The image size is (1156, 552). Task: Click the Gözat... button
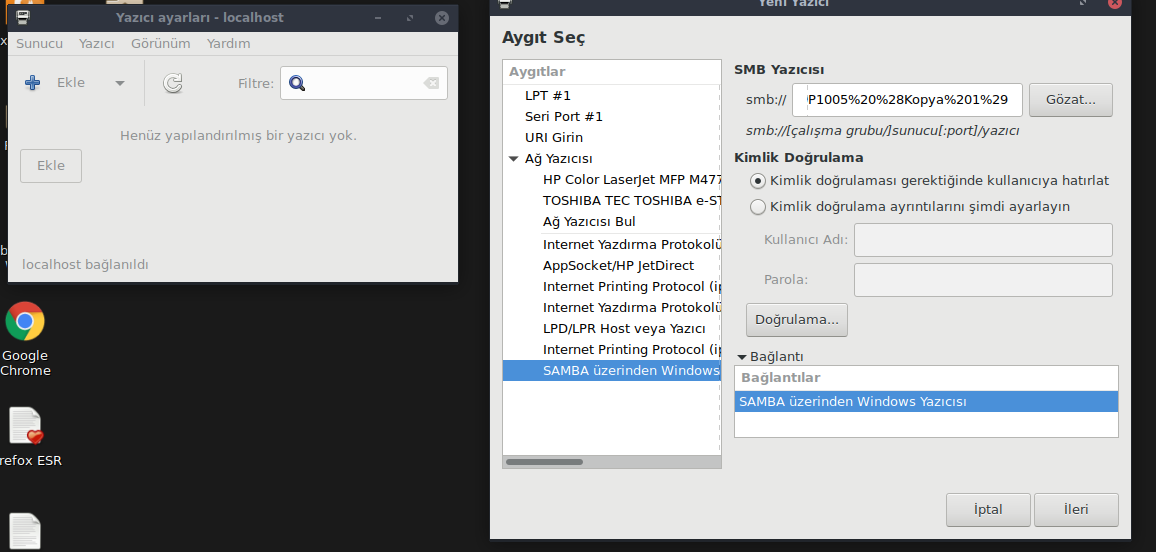[x=1070, y=100]
